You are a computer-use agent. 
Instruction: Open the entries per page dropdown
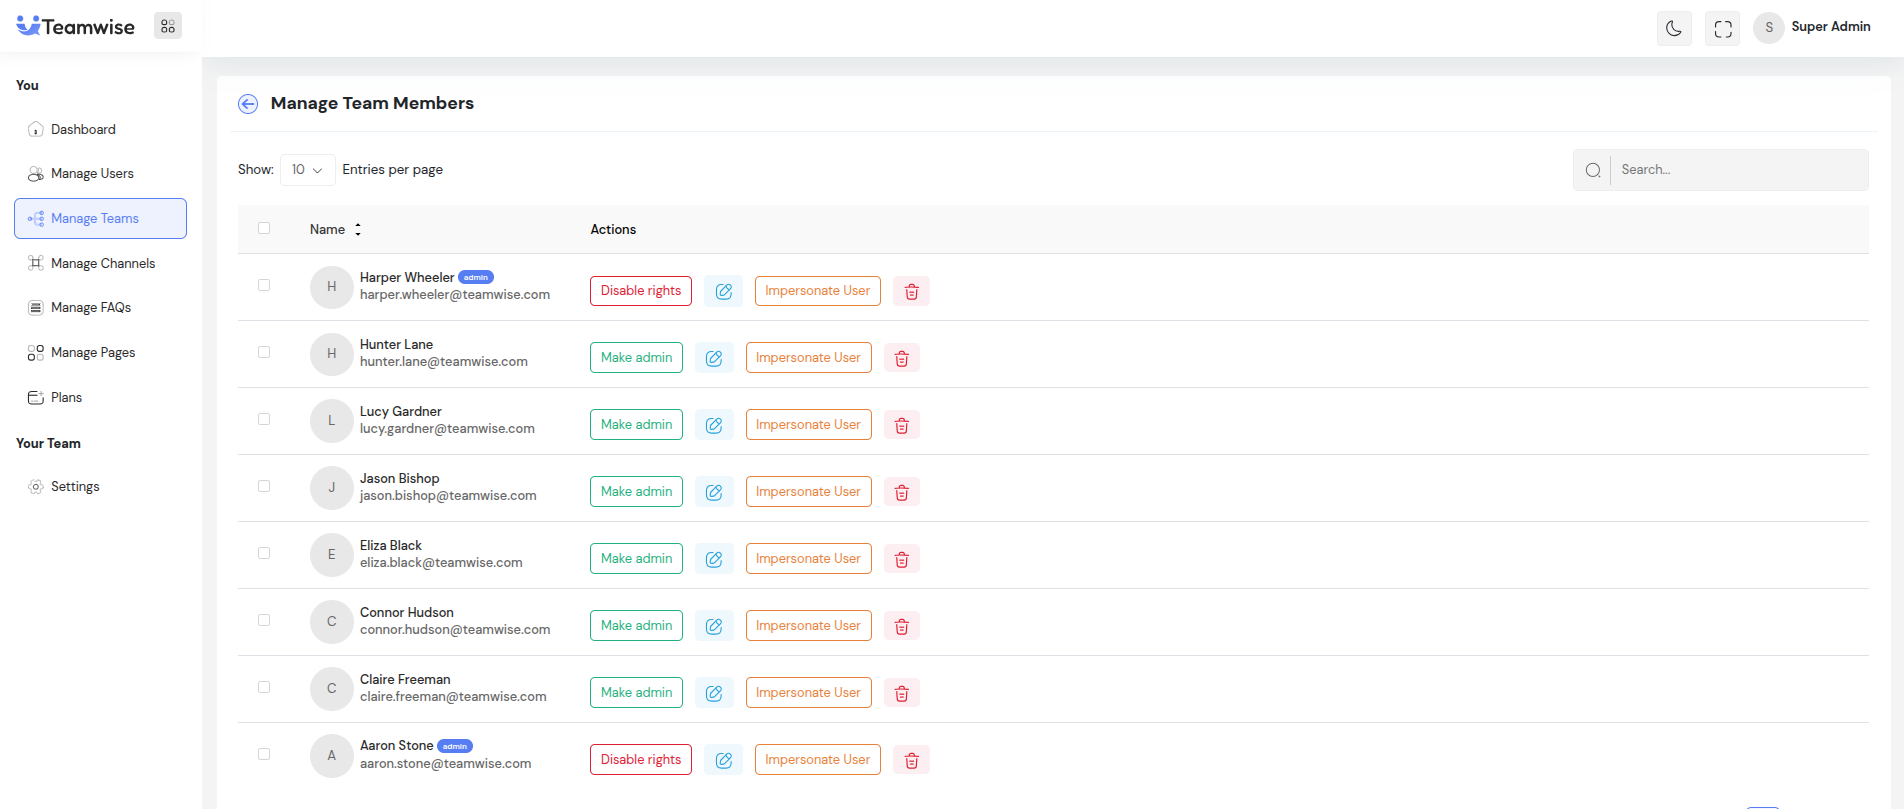[307, 170]
